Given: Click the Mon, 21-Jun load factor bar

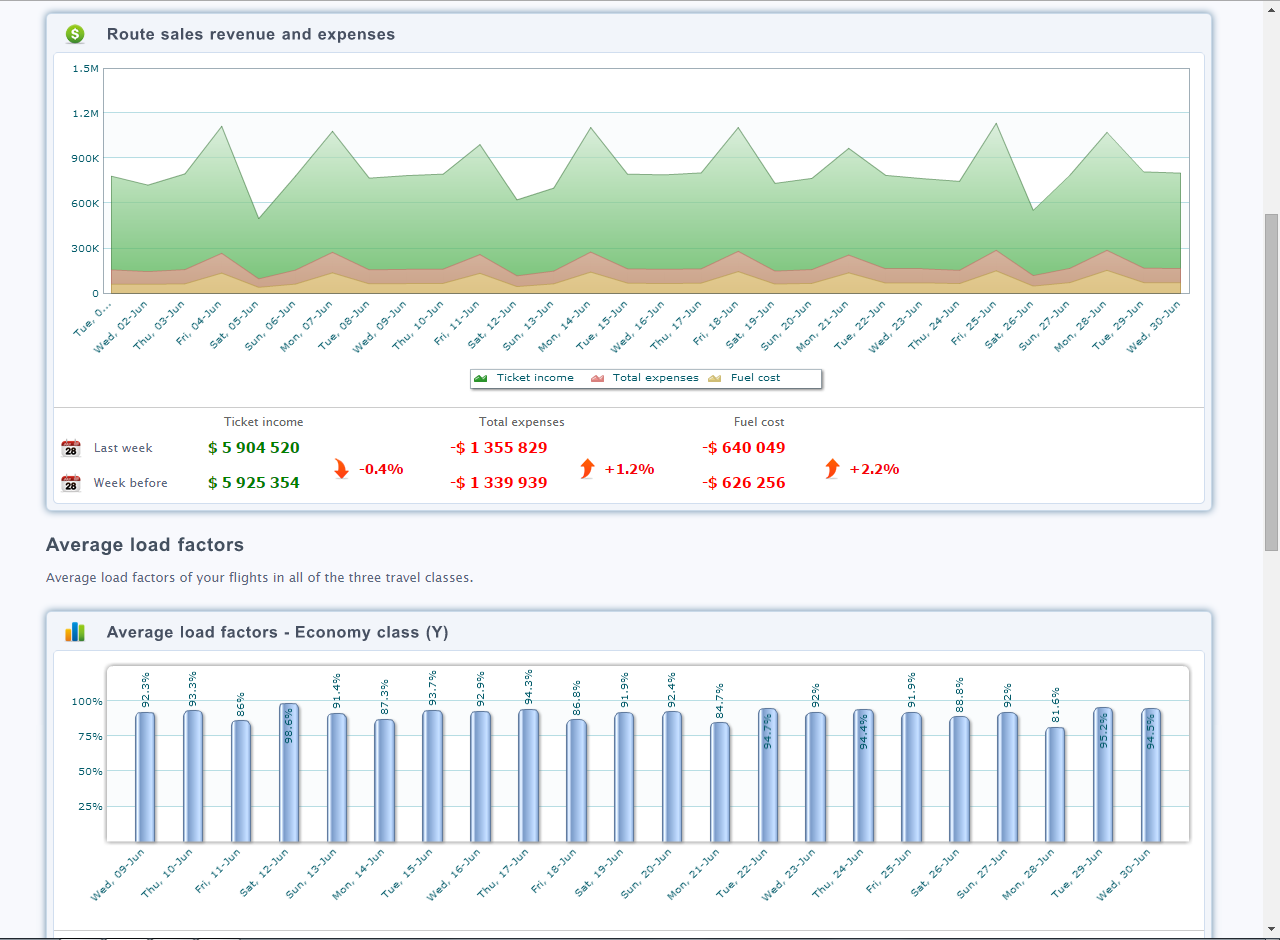Looking at the screenshot, I should (x=720, y=782).
